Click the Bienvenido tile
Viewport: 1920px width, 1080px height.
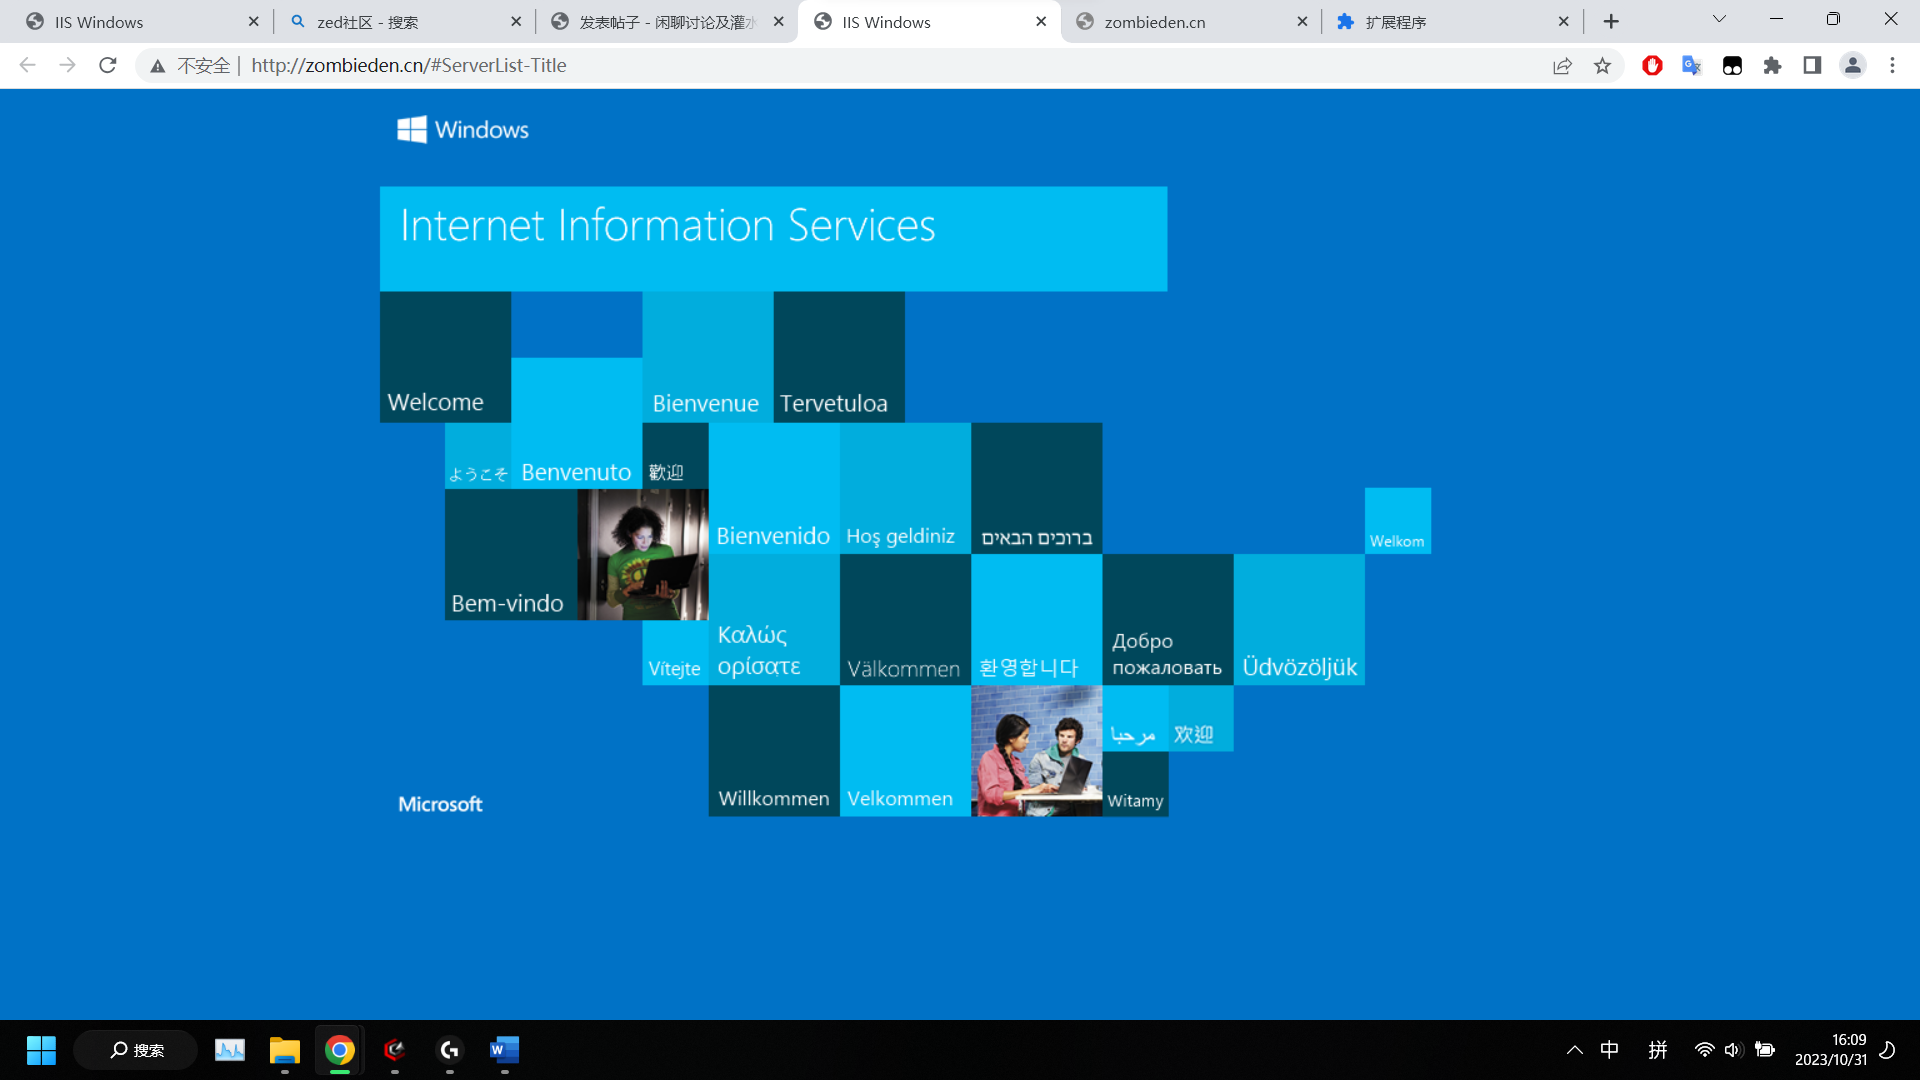pos(774,488)
